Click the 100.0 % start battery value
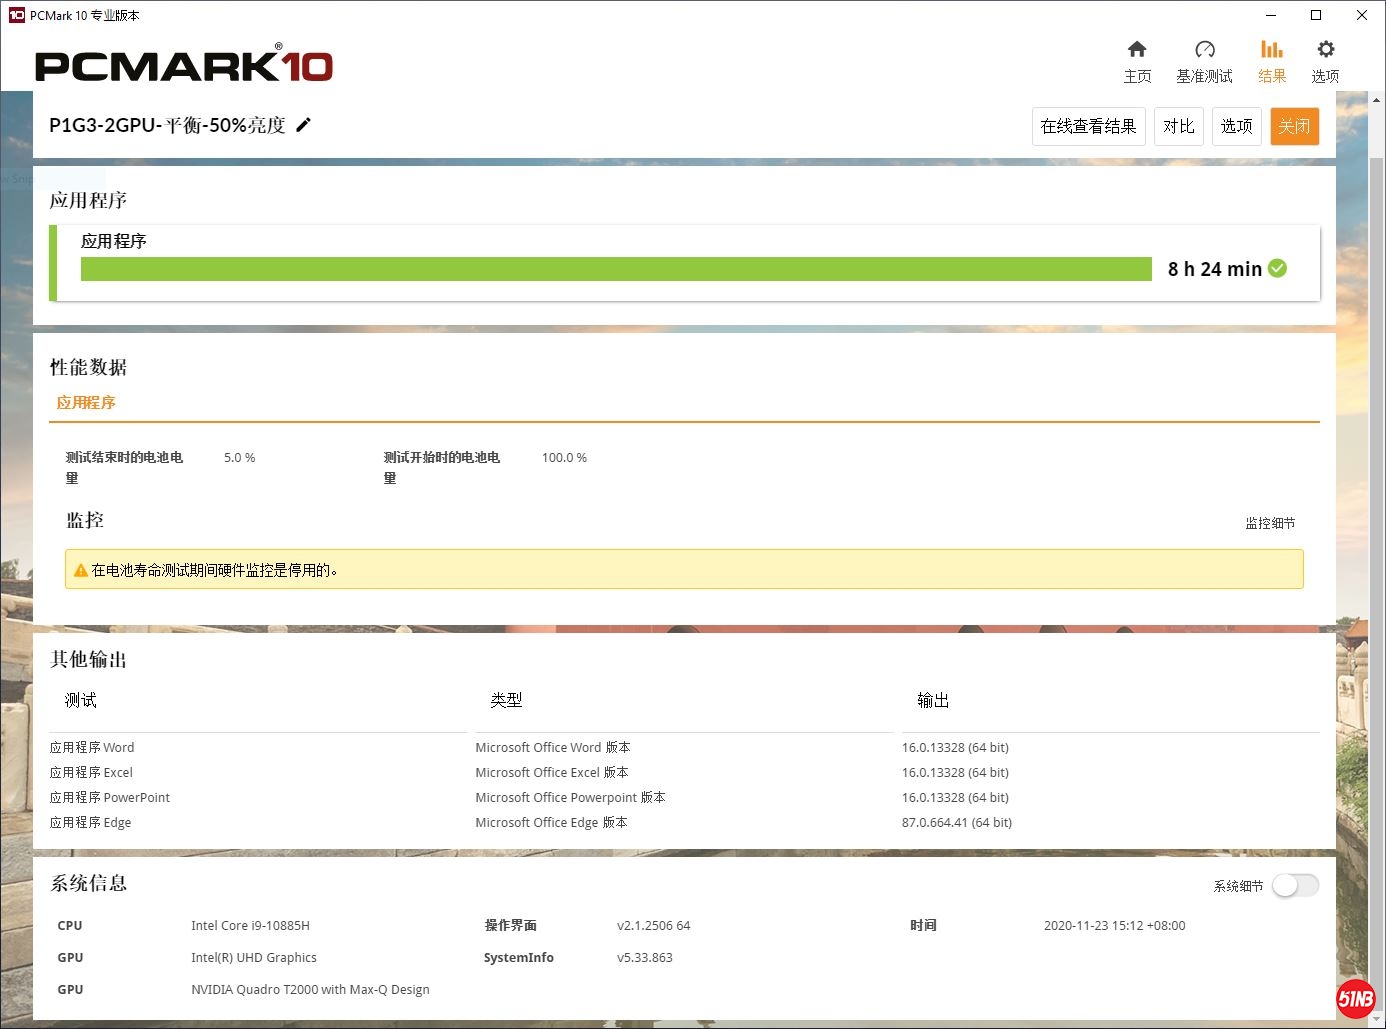The width and height of the screenshot is (1386, 1029). click(x=564, y=457)
